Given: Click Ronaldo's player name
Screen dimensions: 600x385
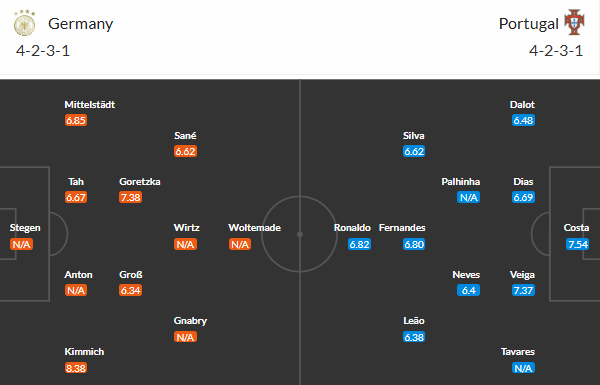Looking at the screenshot, I should [x=352, y=228].
